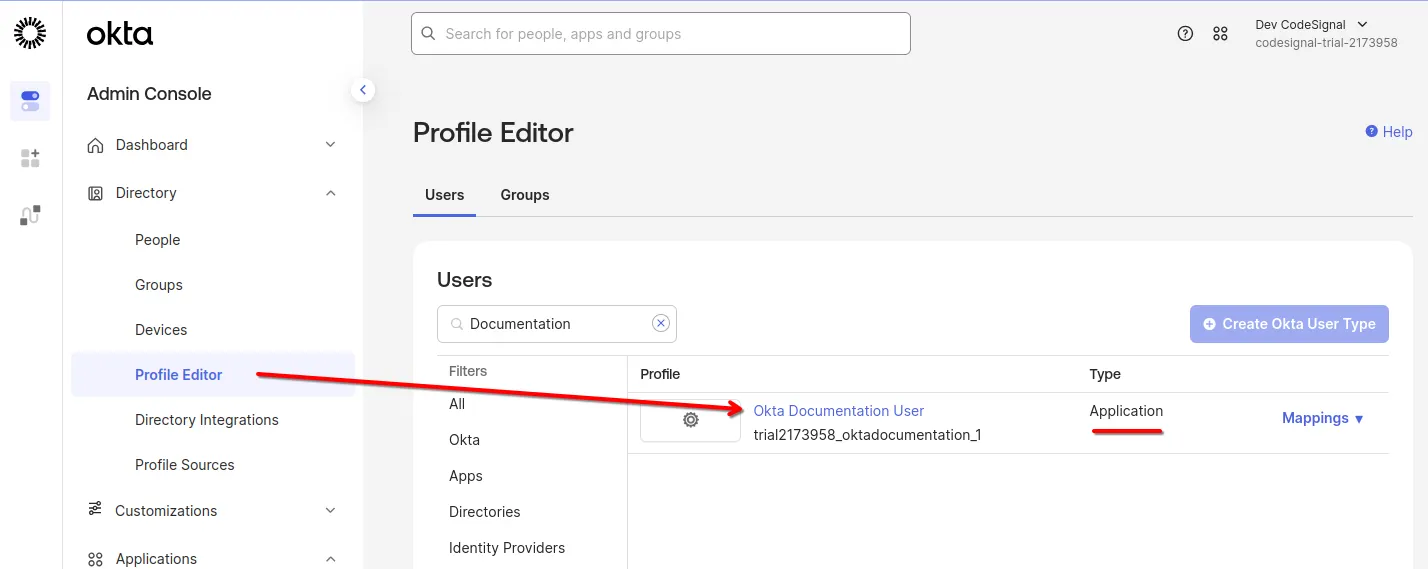Select the admin console toggle rail icon

pyautogui.click(x=30, y=101)
